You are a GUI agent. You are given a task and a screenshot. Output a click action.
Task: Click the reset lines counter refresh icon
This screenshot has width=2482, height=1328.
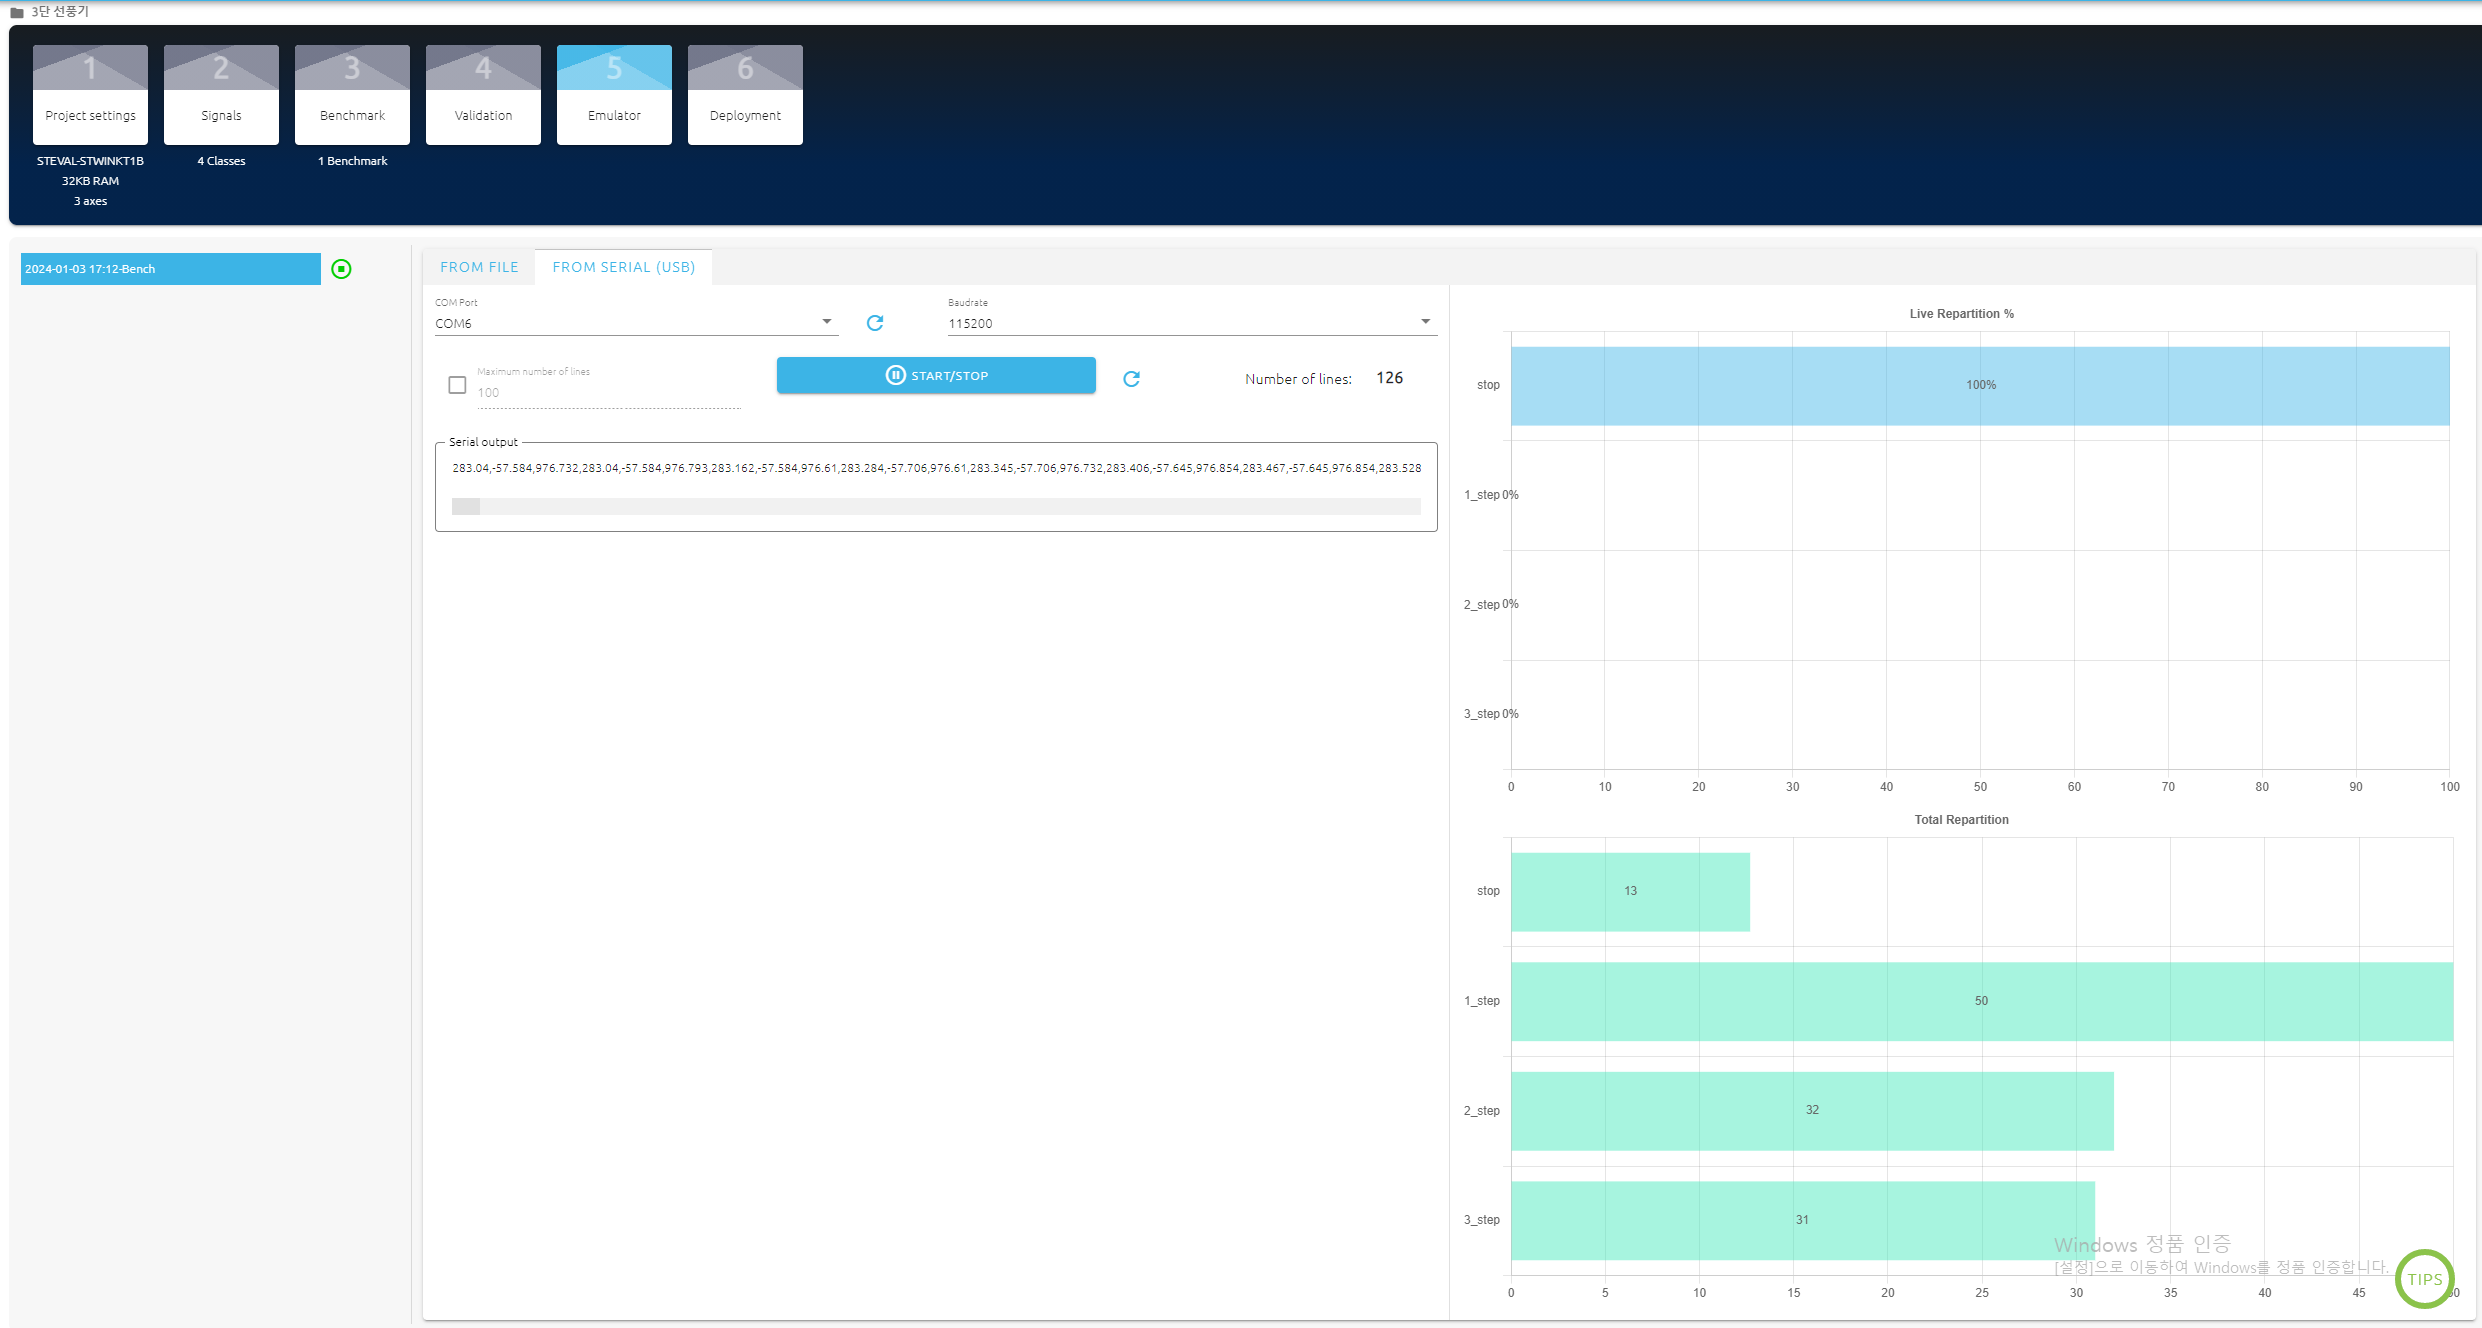point(1131,378)
